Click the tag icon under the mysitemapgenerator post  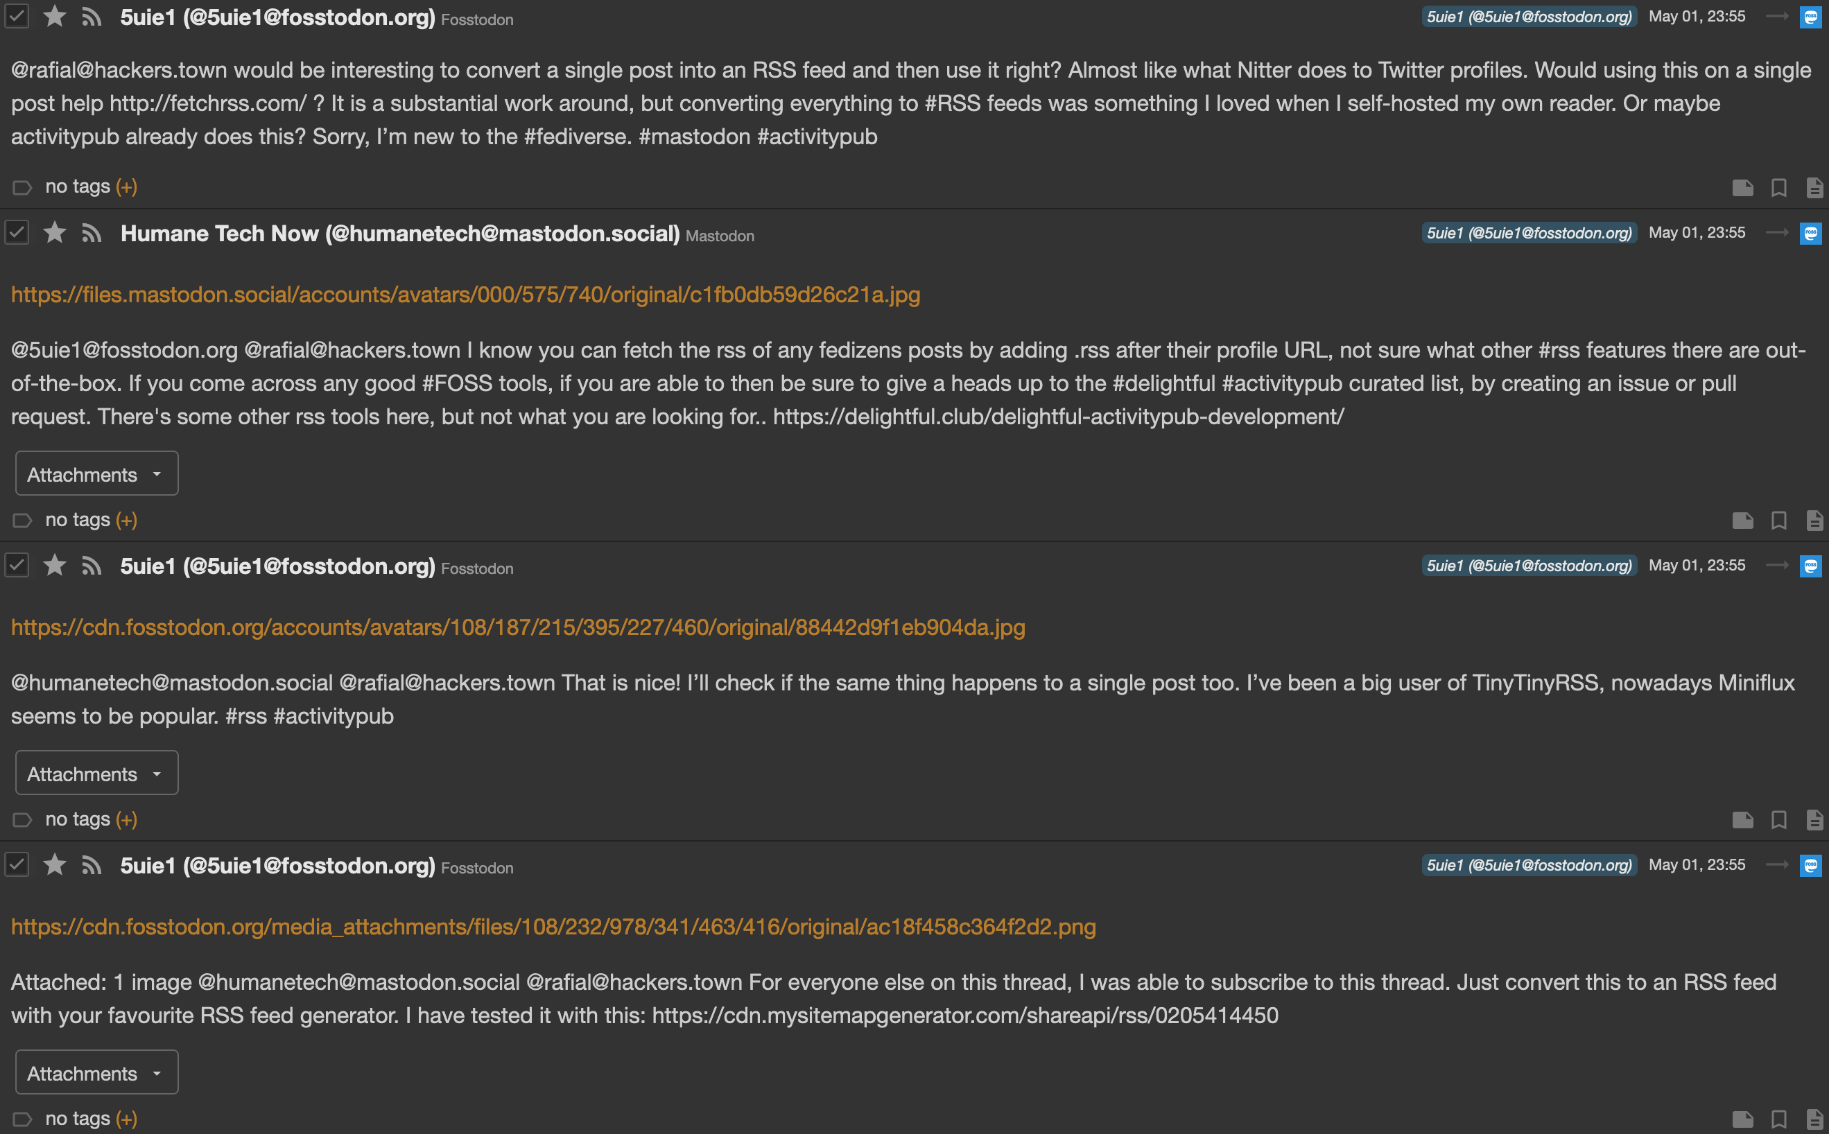tap(22, 1119)
